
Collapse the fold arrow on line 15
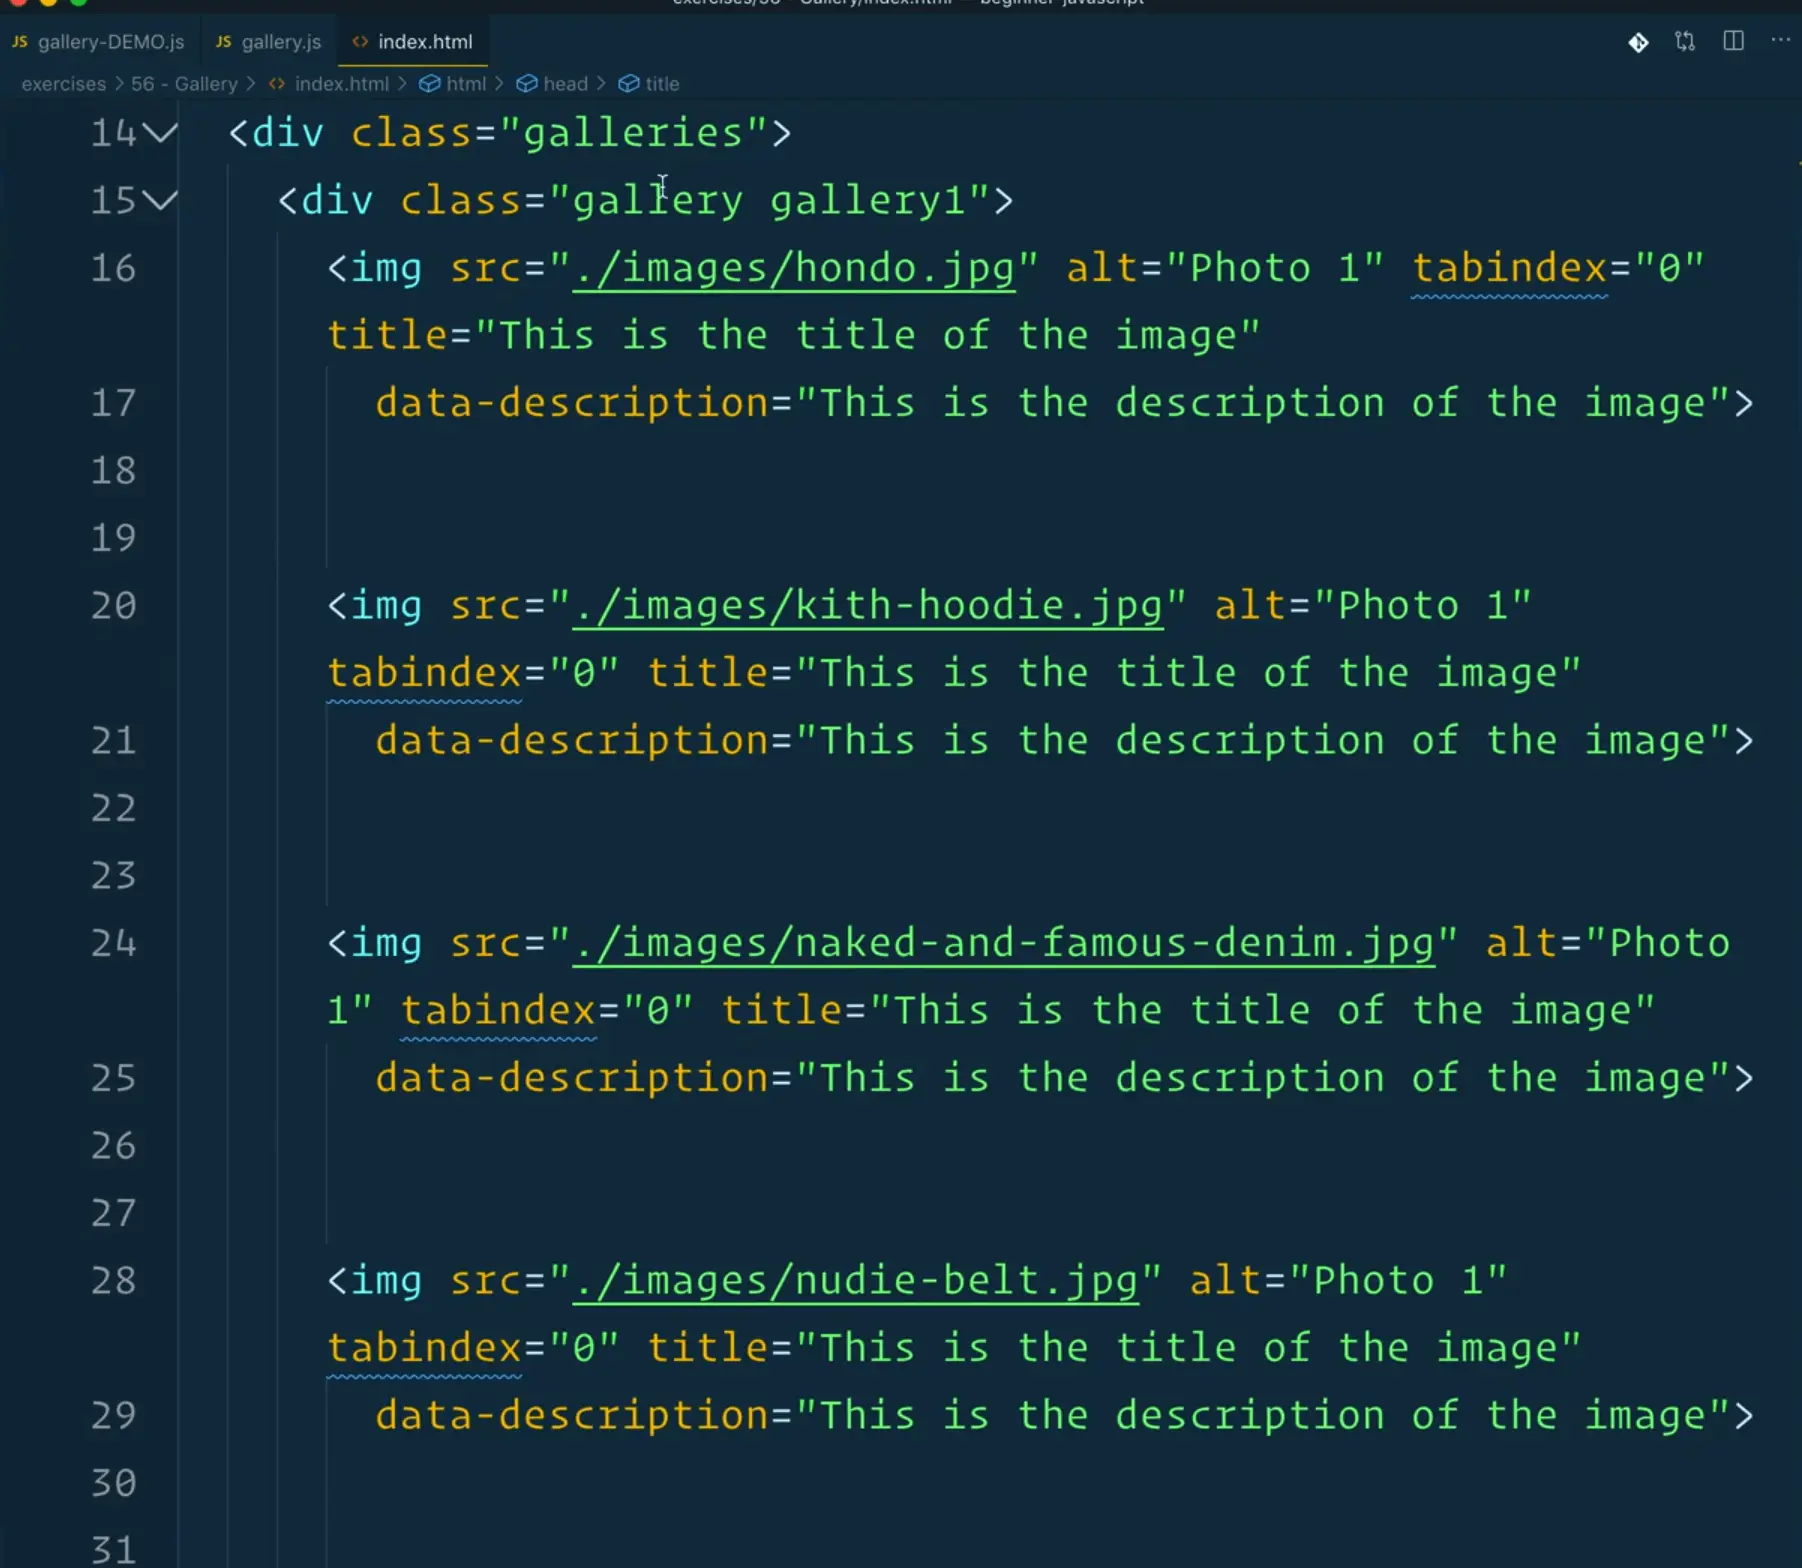tap(160, 200)
